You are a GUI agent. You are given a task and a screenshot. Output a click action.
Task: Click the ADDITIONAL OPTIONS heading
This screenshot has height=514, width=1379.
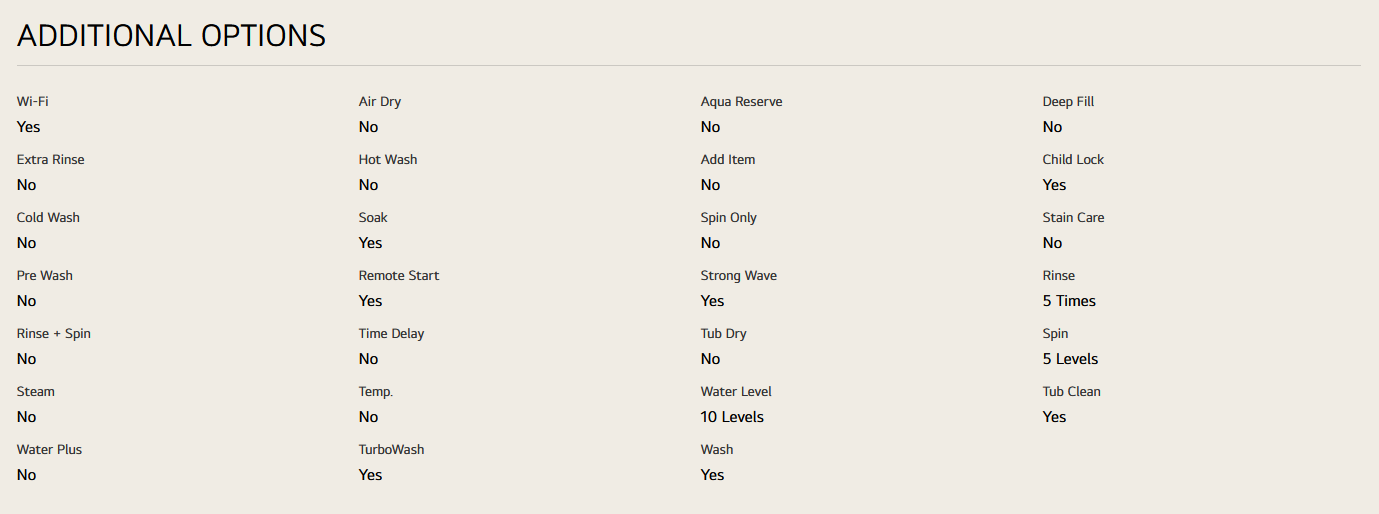[171, 36]
